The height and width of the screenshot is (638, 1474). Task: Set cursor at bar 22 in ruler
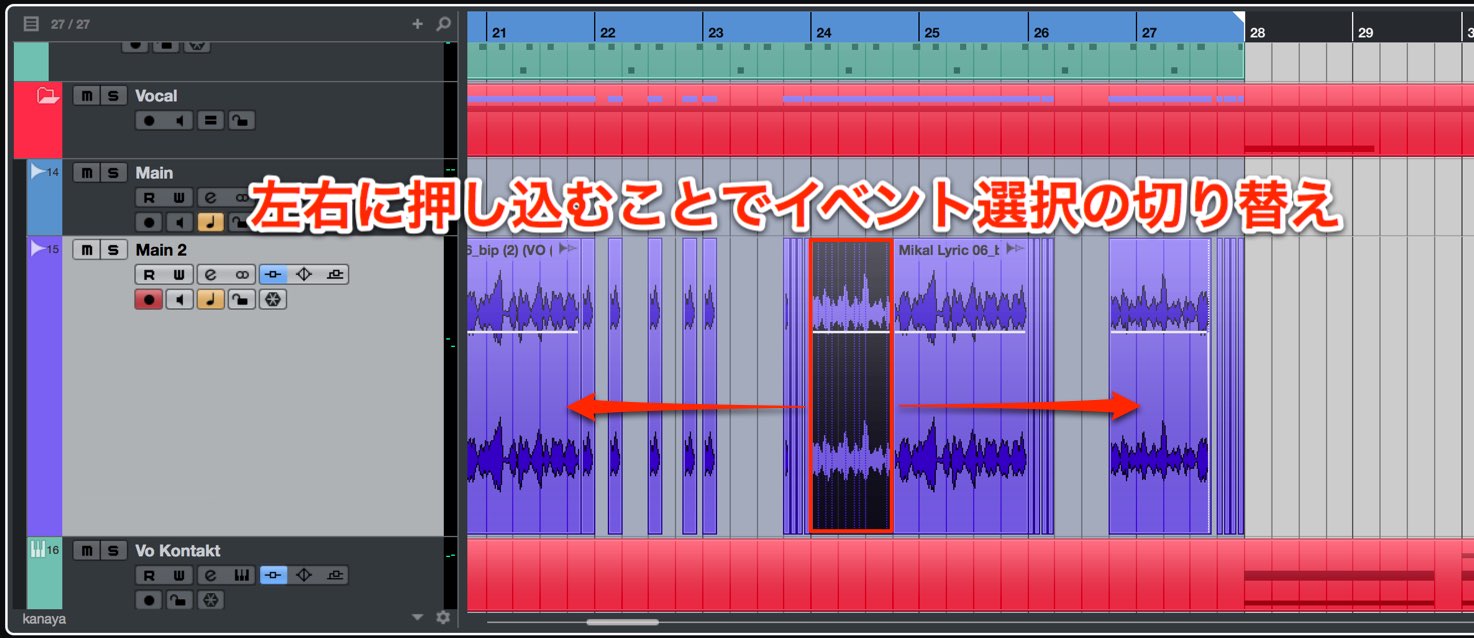(x=607, y=32)
